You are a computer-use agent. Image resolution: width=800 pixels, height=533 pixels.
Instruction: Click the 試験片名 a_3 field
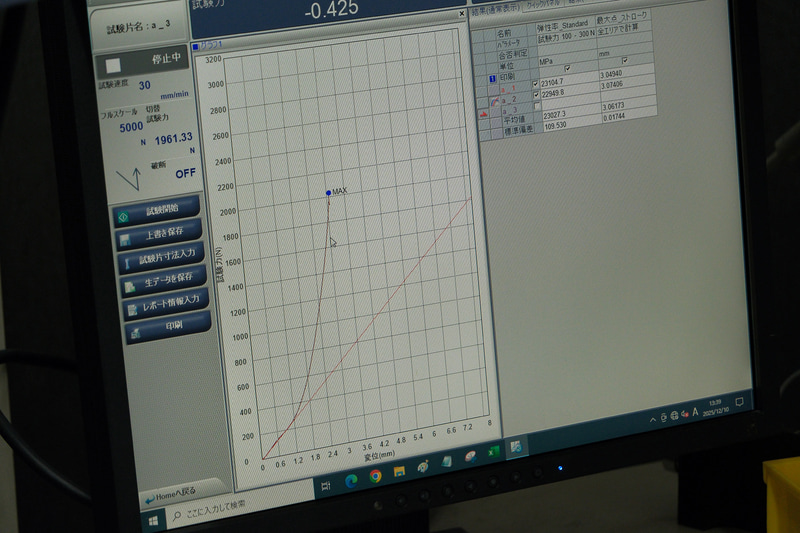(x=139, y=27)
